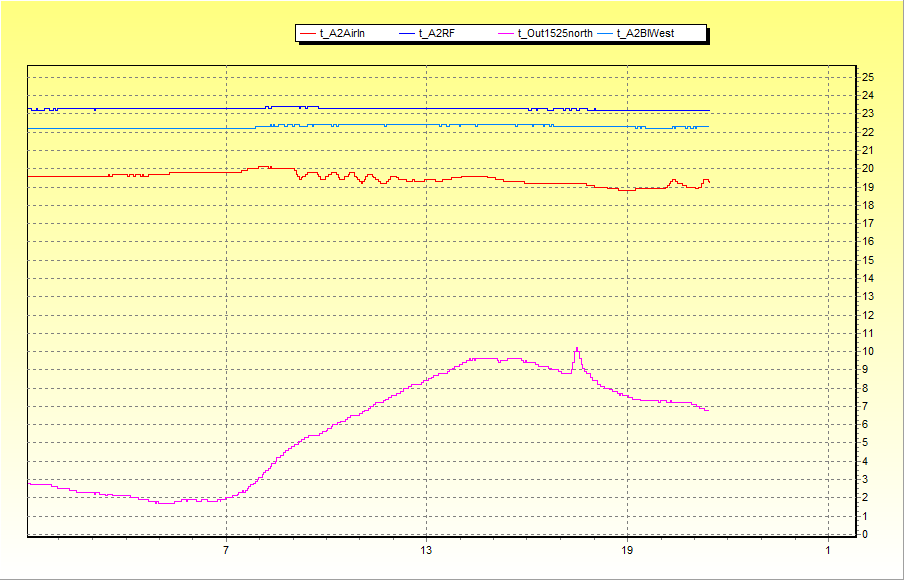Viewport: 904px width, 580px height.
Task: Click the 1 label at x-axis end
Action: pyautogui.click(x=828, y=551)
